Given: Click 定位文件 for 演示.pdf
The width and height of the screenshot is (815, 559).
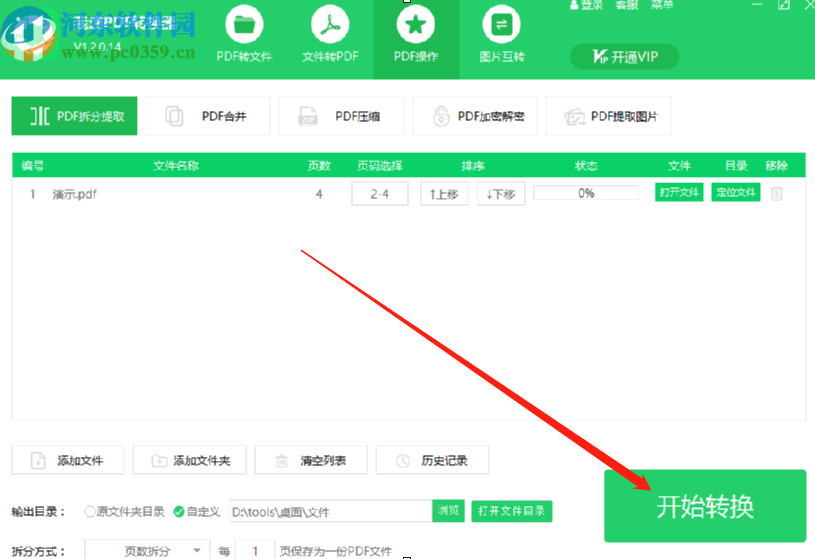Looking at the screenshot, I should 736,192.
